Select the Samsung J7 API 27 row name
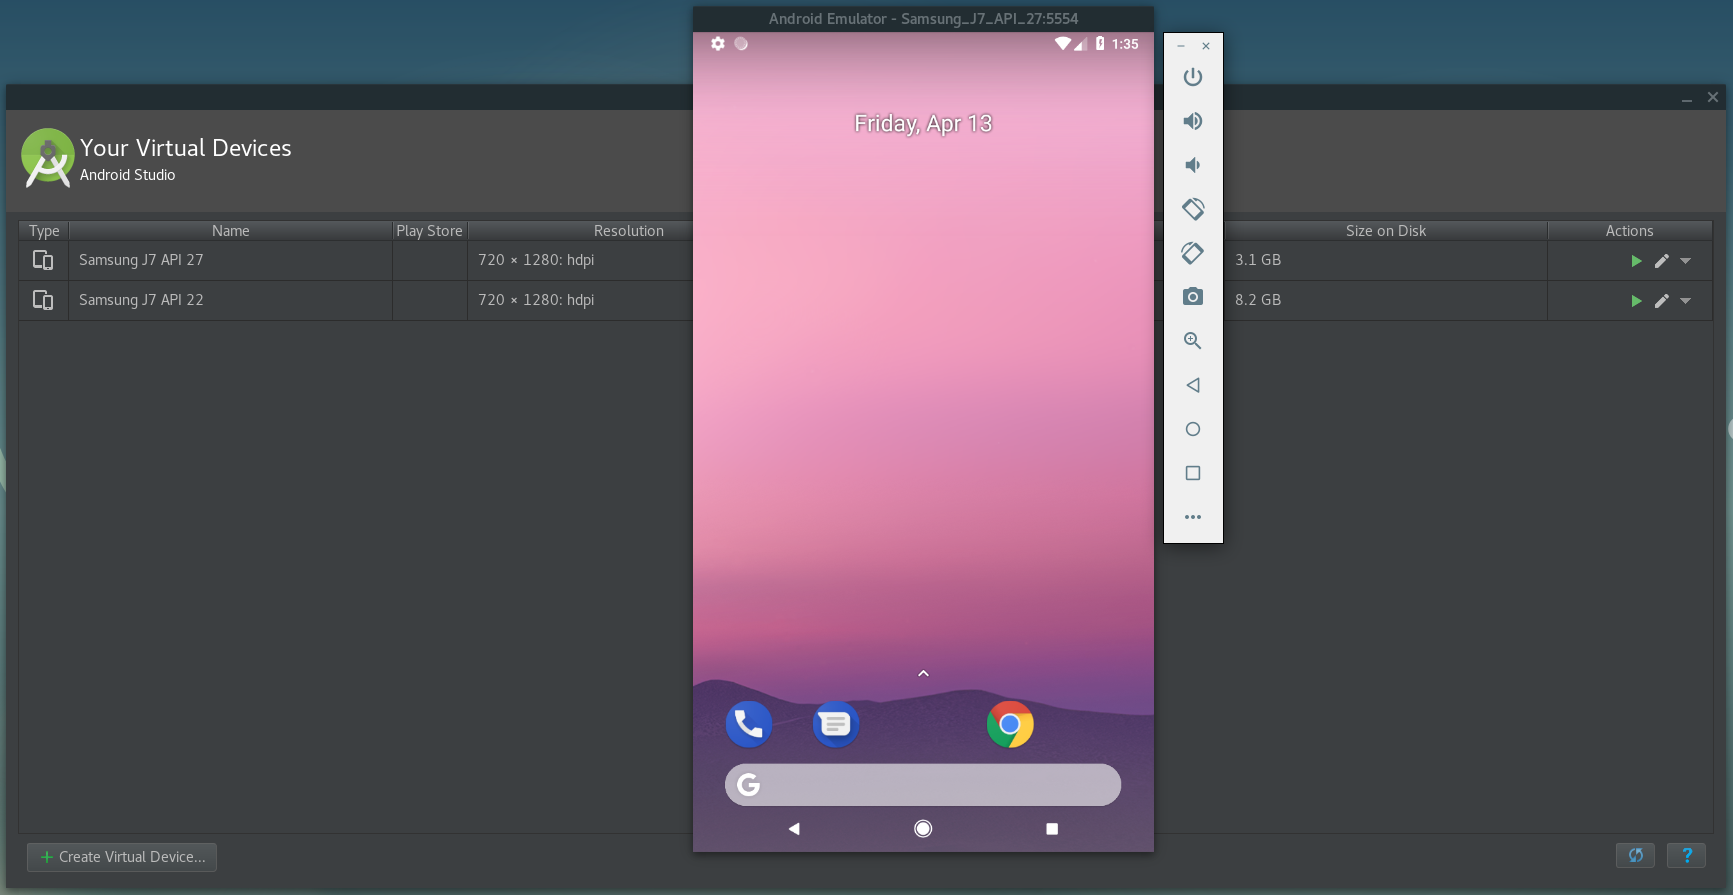The height and width of the screenshot is (895, 1733). [141, 260]
